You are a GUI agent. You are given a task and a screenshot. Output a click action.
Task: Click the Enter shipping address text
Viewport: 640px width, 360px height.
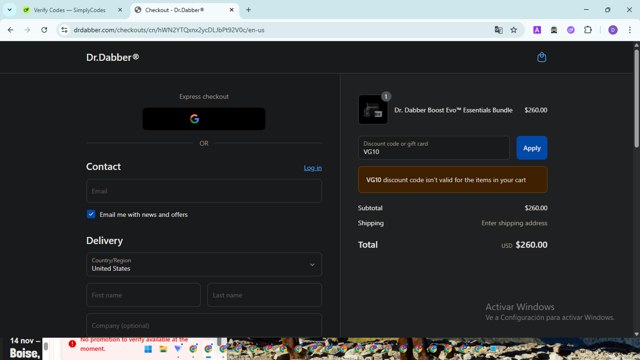[514, 223]
